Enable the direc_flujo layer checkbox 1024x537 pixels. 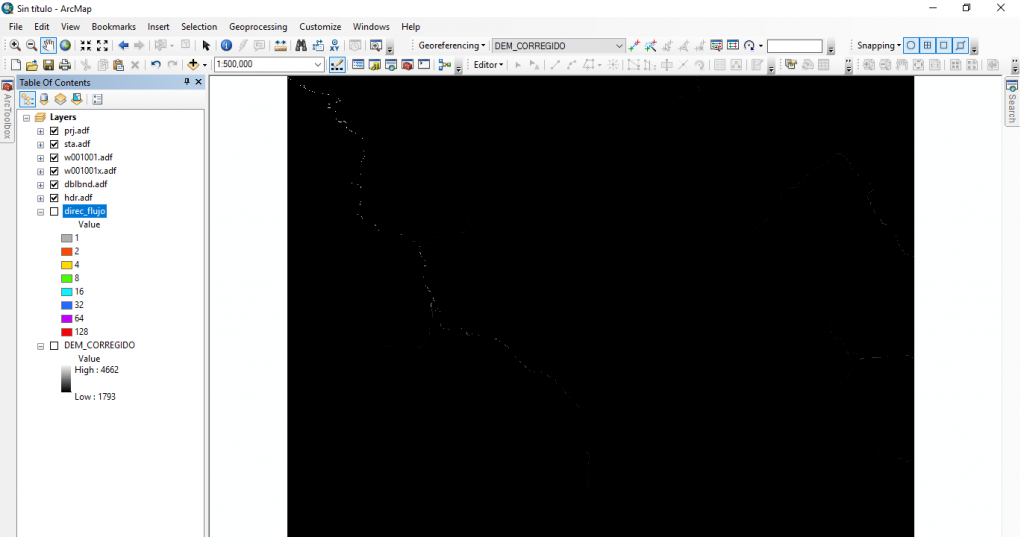tap(54, 212)
